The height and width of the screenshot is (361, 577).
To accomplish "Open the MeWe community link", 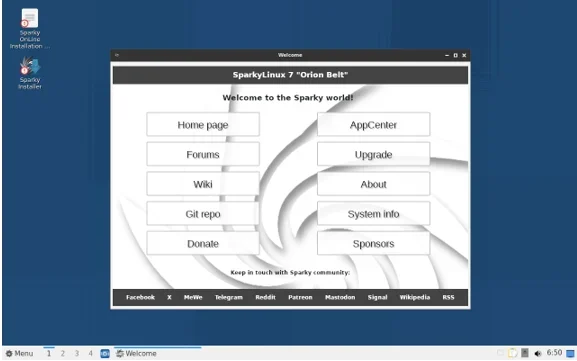I will [x=193, y=297].
